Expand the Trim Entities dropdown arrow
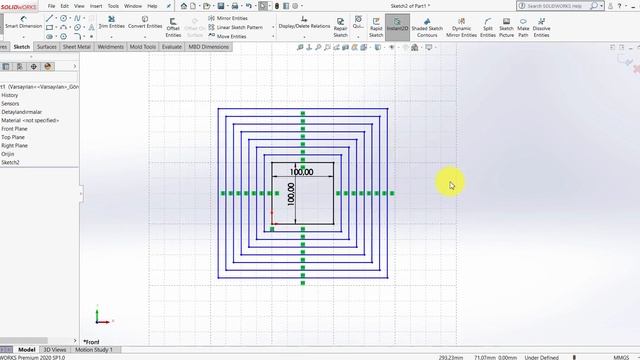 coord(111,37)
